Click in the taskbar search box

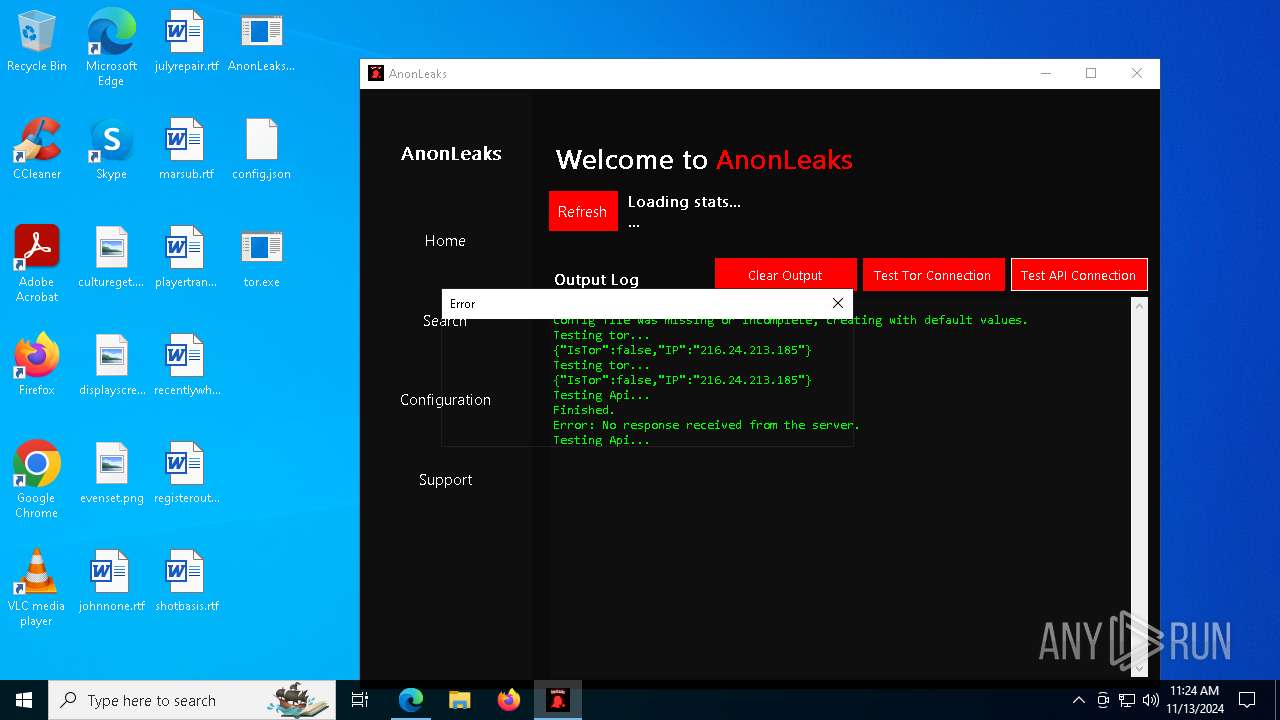click(192, 700)
